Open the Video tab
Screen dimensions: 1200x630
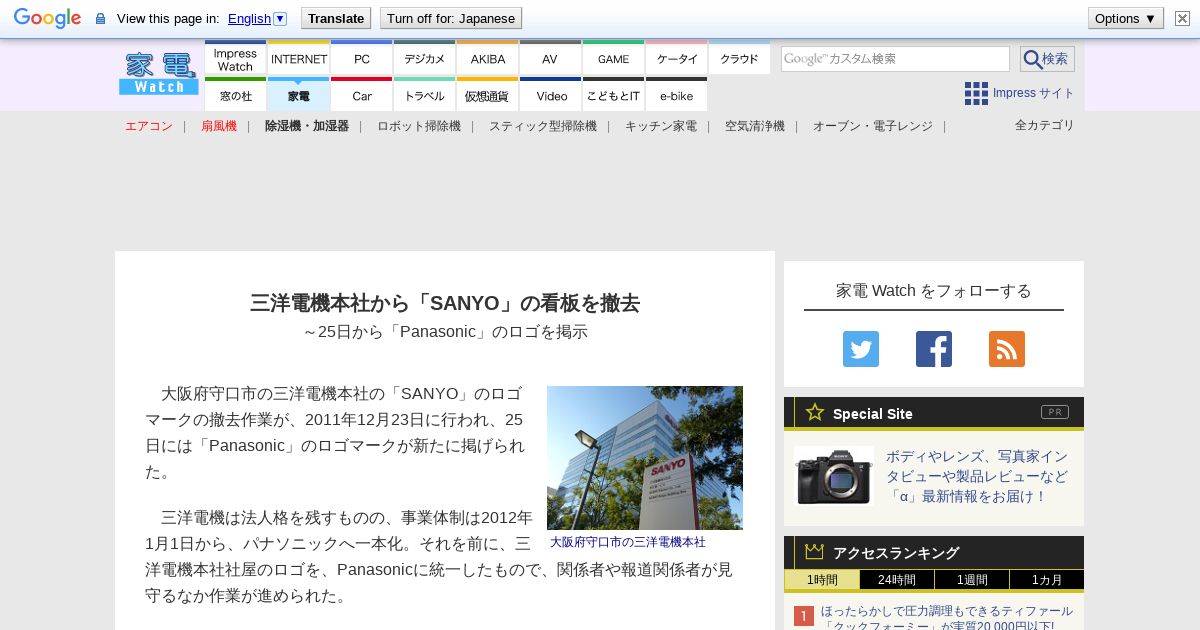point(551,95)
